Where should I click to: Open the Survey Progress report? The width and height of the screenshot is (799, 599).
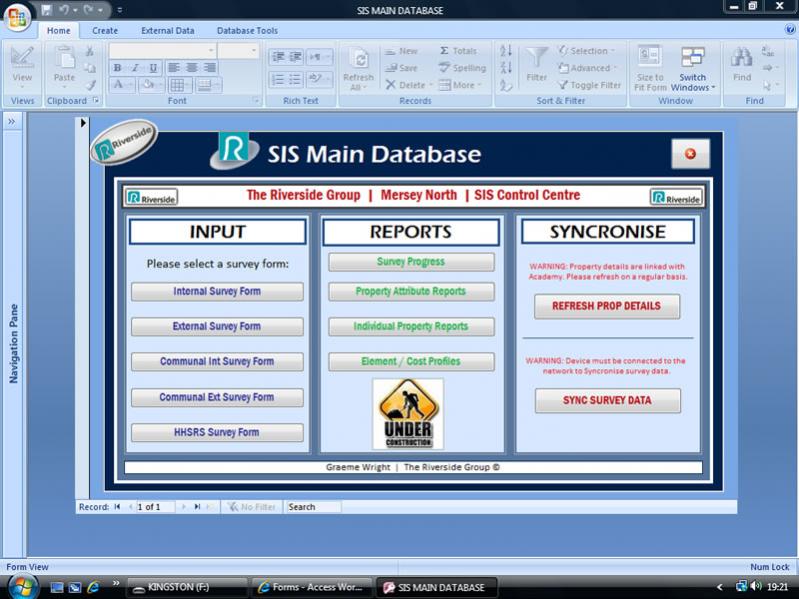coord(411,262)
